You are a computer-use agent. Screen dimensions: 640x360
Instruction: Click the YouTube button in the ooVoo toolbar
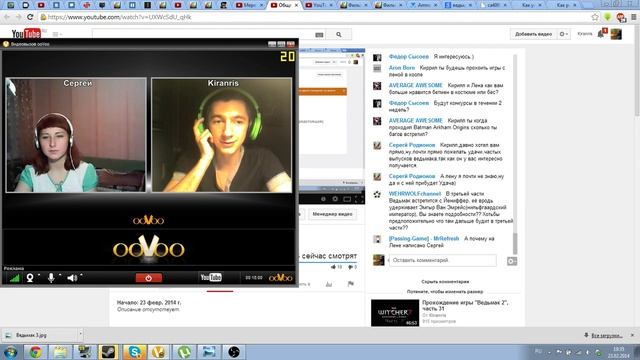tap(211, 278)
